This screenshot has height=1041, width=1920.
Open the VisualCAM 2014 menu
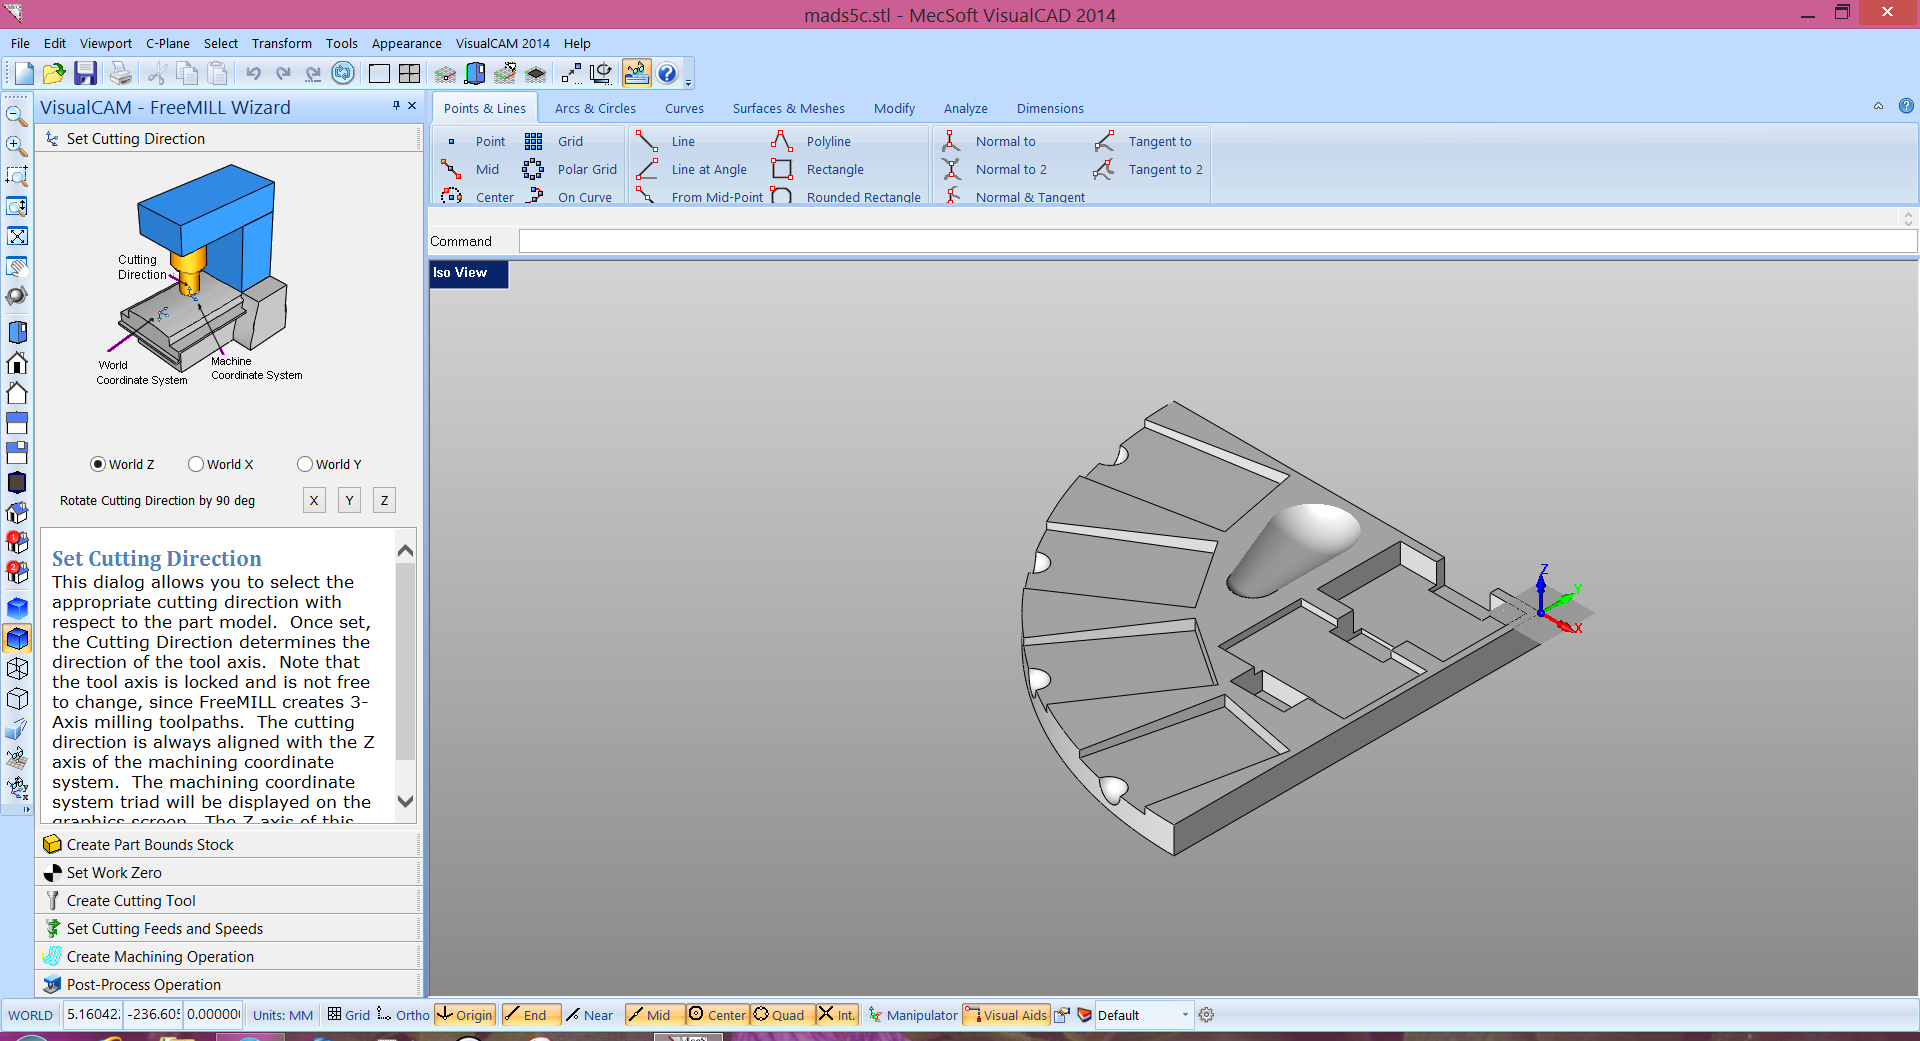click(502, 43)
